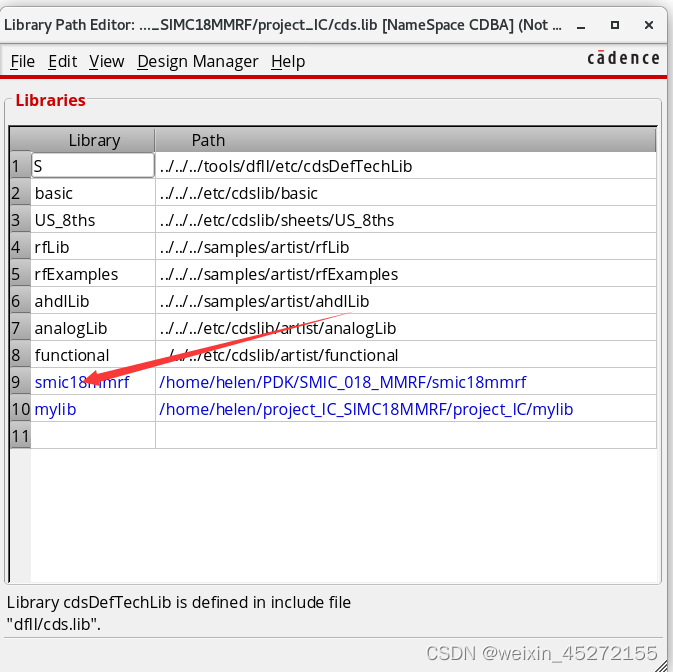Open the Help menu
Viewport: 673px width, 672px height.
coord(288,62)
